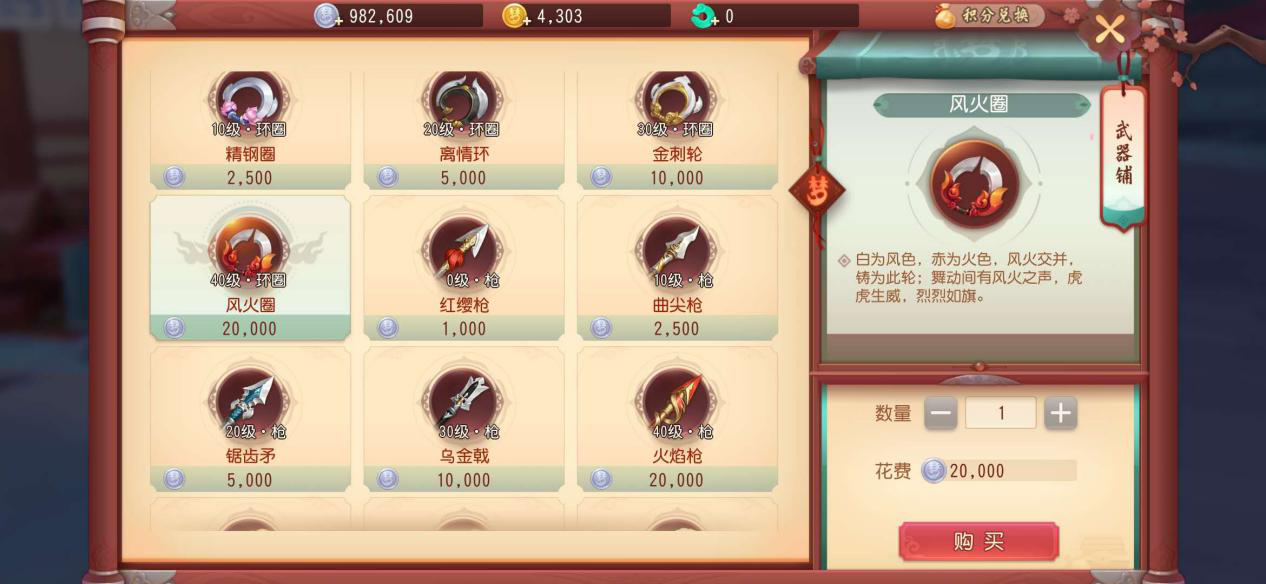Close the shop with X button
The width and height of the screenshot is (1266, 584).
1109,30
